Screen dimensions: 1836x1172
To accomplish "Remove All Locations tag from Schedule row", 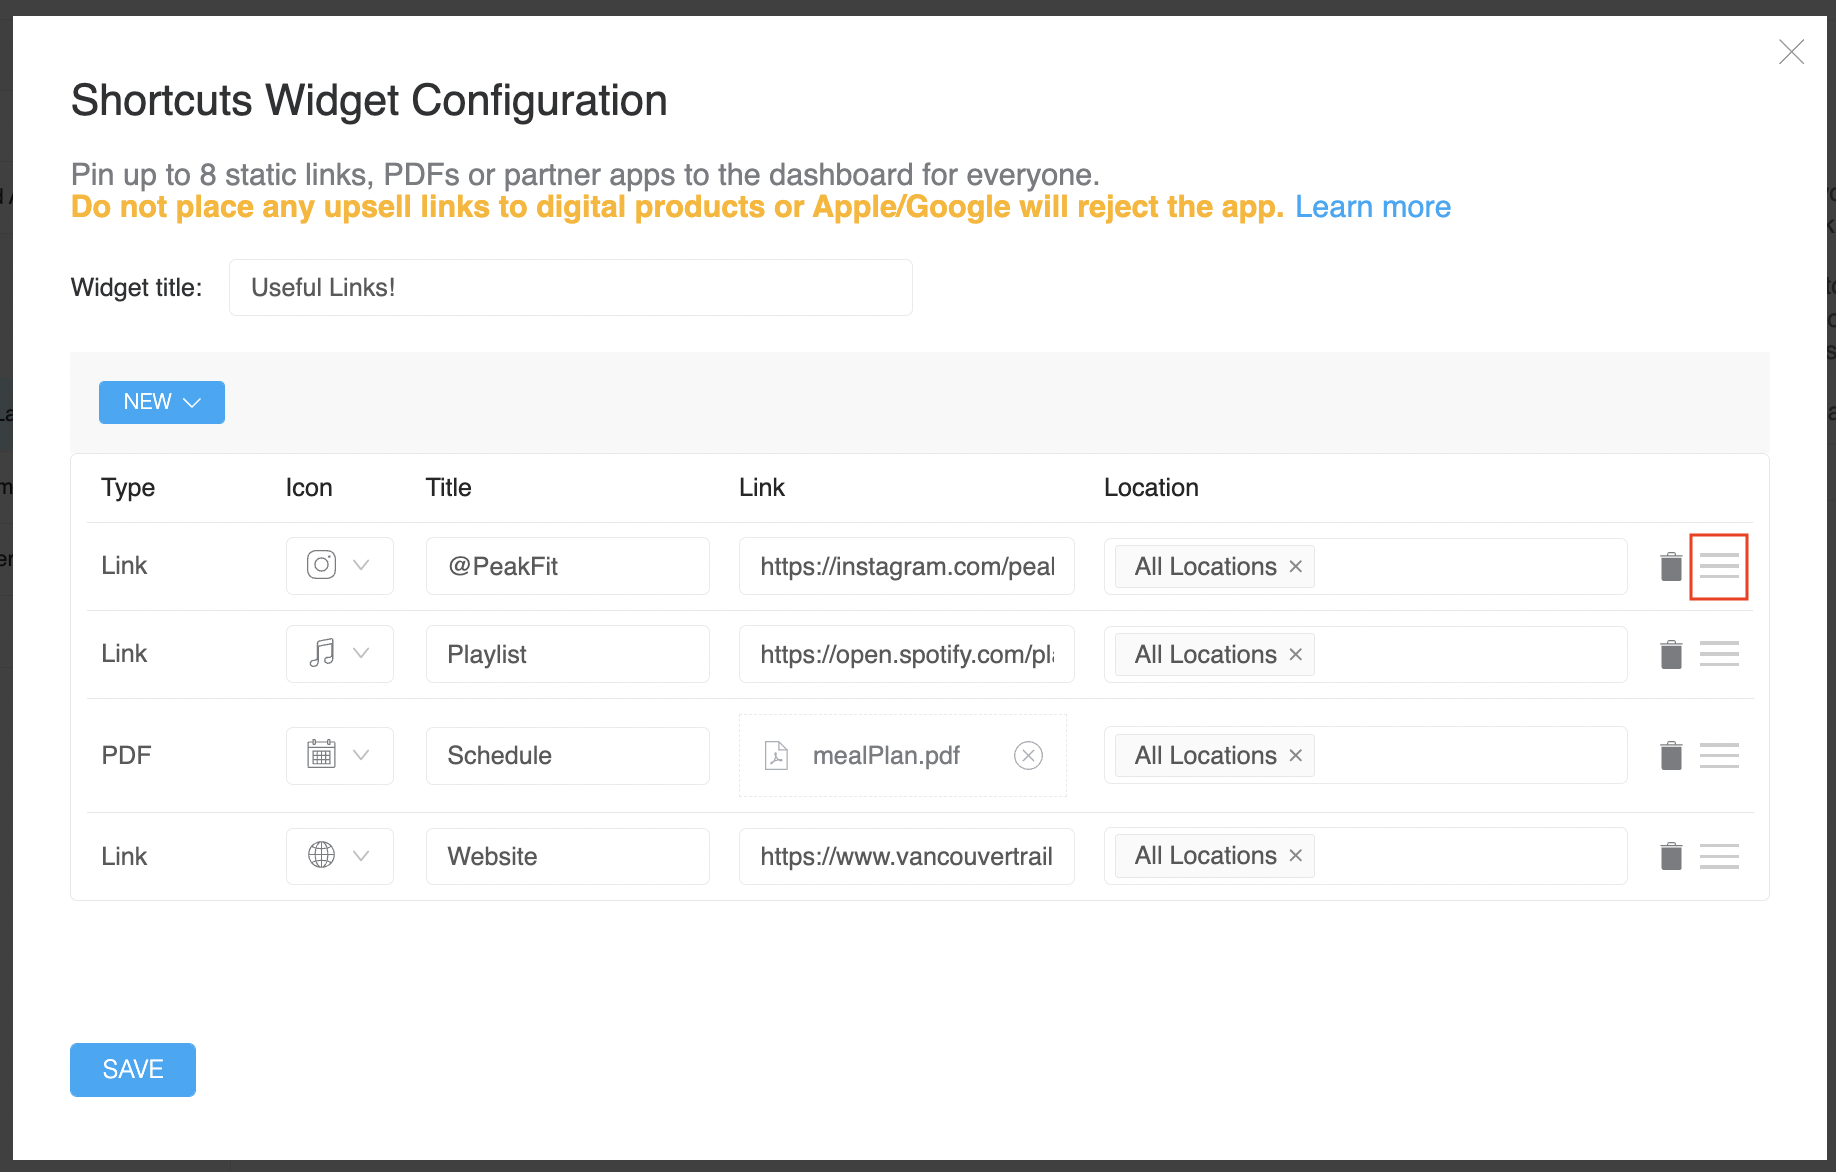I will tap(1296, 756).
